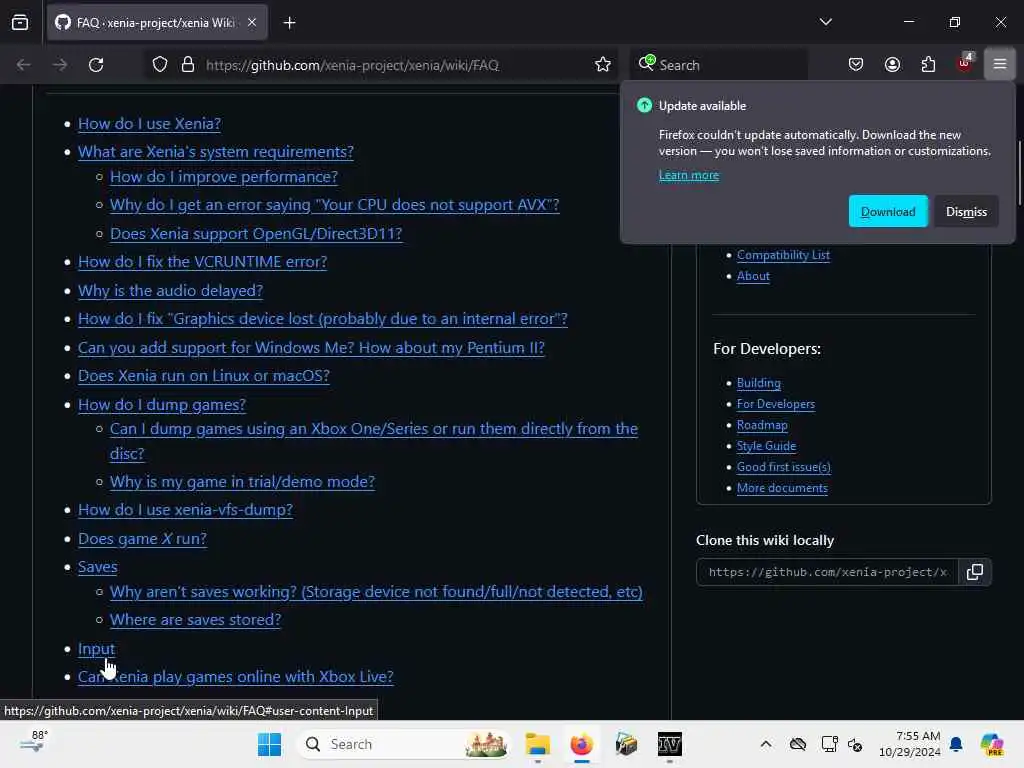Image resolution: width=1024 pixels, height=768 pixels.
Task: Dismiss the update notification
Action: pyautogui.click(x=966, y=212)
